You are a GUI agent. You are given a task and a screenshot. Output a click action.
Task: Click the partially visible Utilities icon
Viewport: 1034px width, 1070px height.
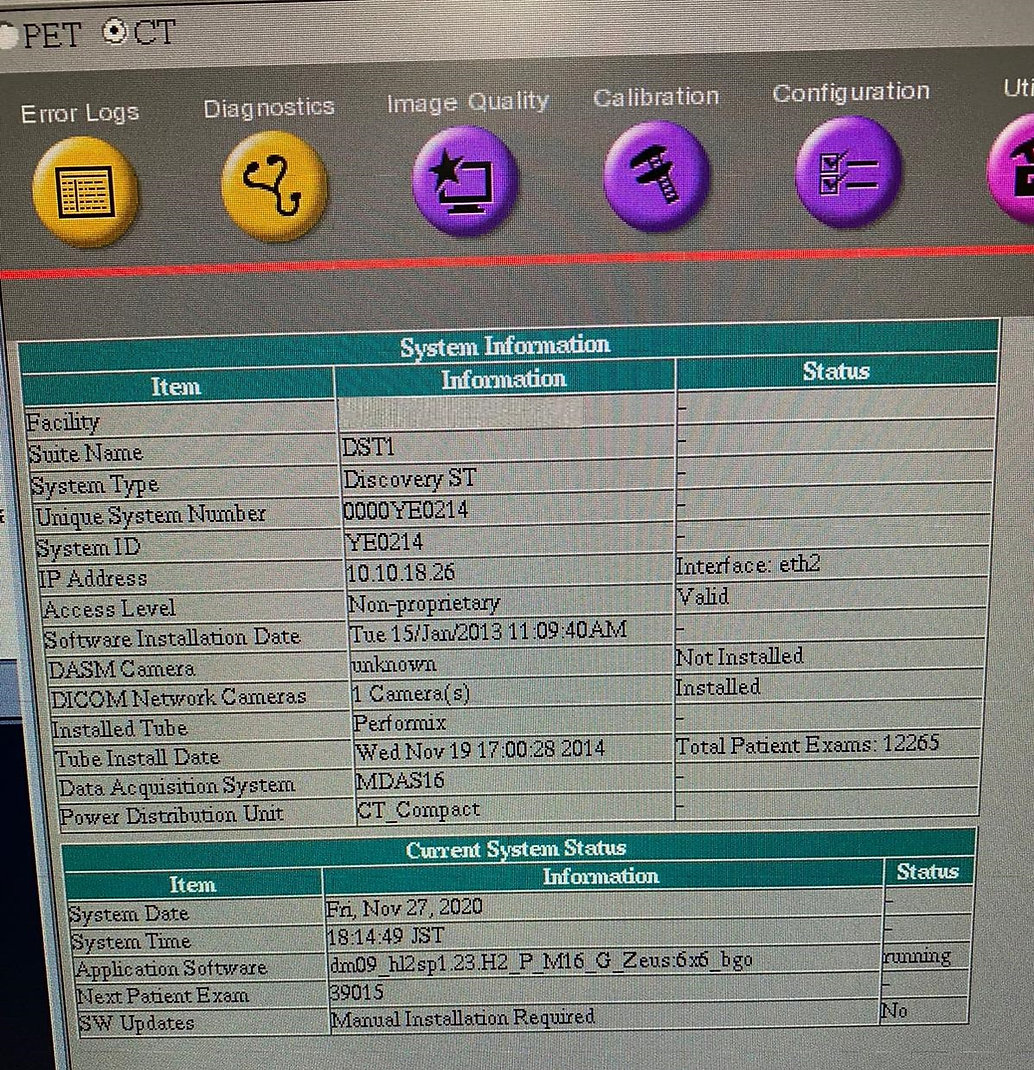(1015, 168)
